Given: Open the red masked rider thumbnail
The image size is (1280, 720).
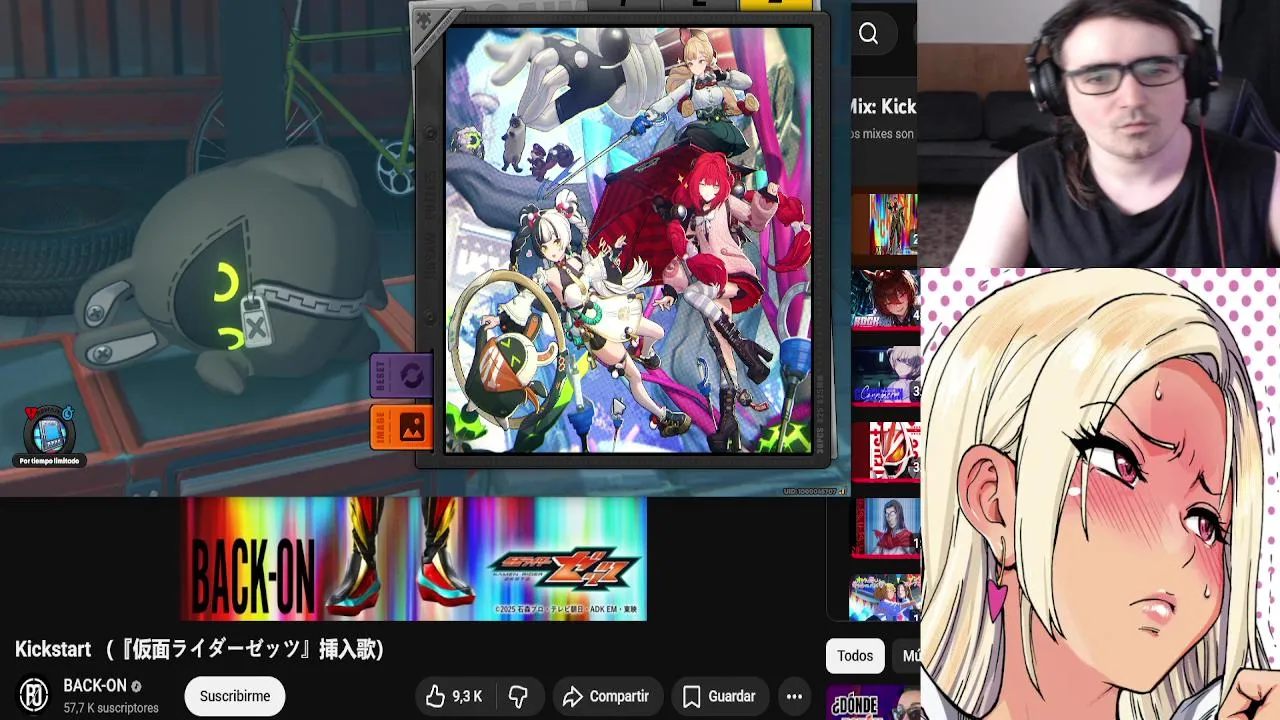Looking at the screenshot, I should tap(885, 451).
